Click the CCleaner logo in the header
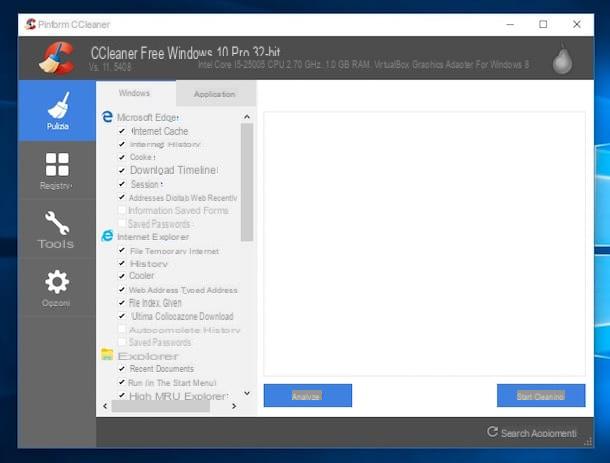This screenshot has height=463, width=610. pos(57,58)
